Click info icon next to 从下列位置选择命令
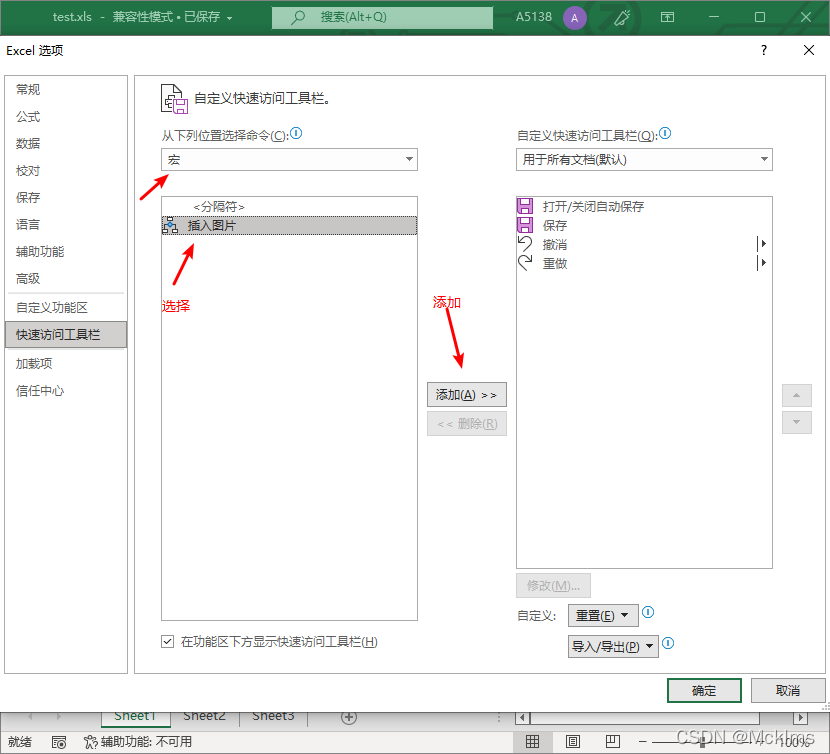 tap(296, 133)
